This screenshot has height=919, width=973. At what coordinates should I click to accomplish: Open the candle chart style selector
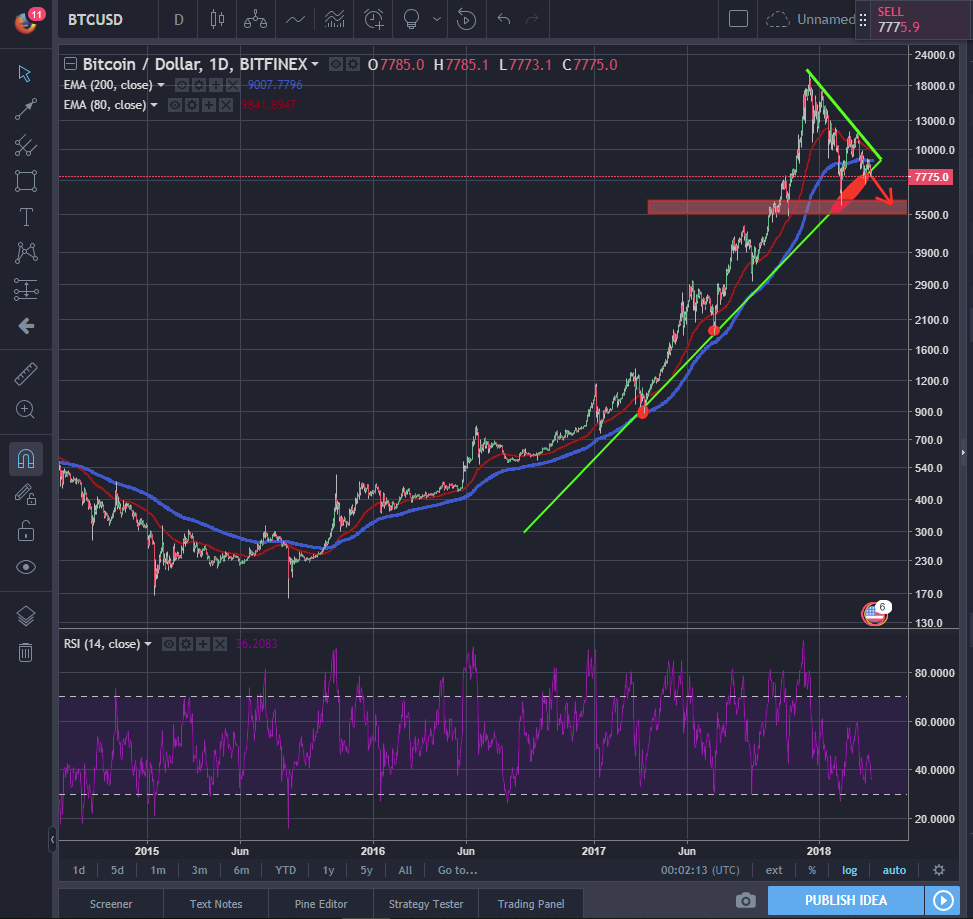[217, 19]
